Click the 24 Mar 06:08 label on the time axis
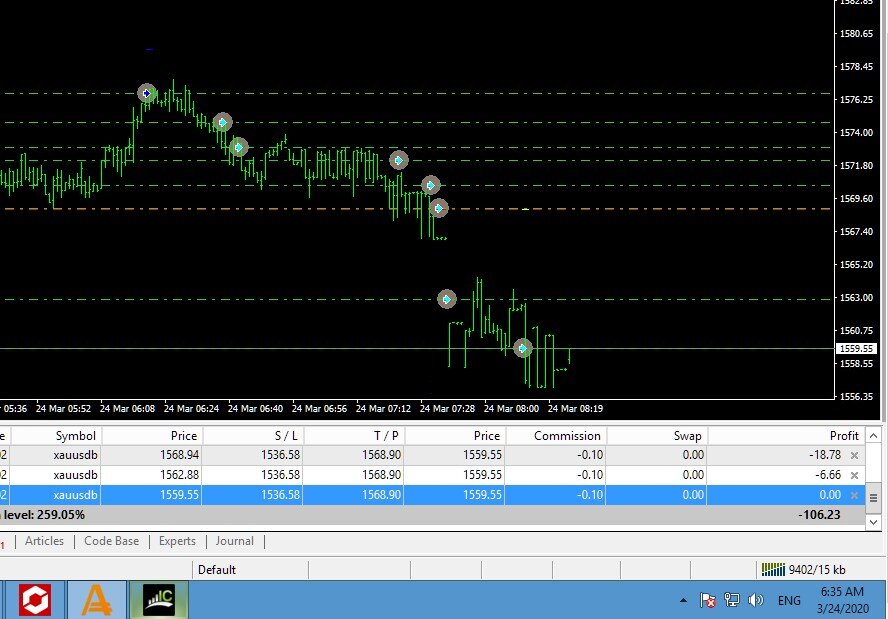This screenshot has height=619, width=888. [x=127, y=408]
